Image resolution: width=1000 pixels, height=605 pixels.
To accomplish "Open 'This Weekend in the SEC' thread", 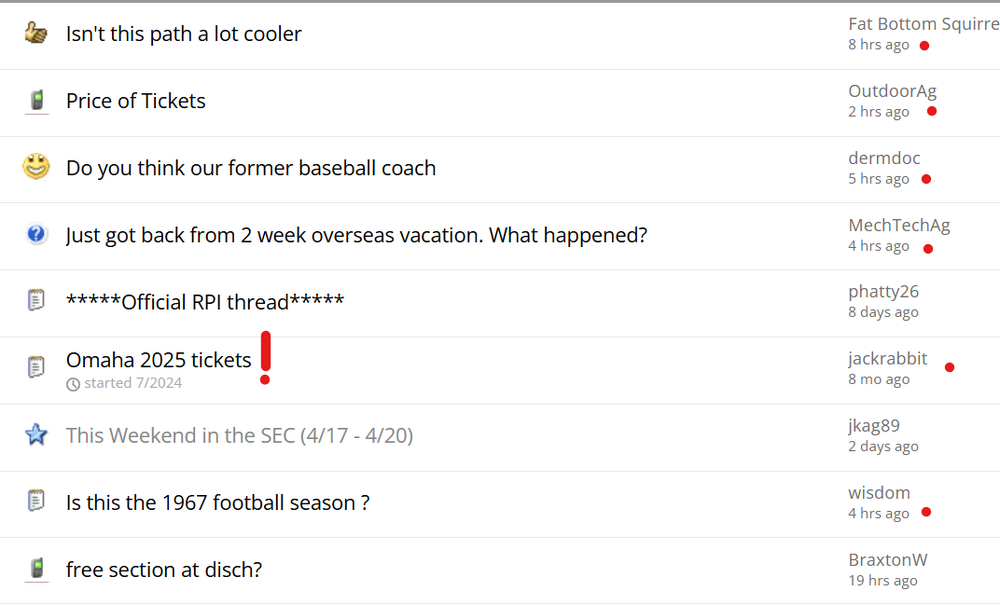I will pos(239,436).
